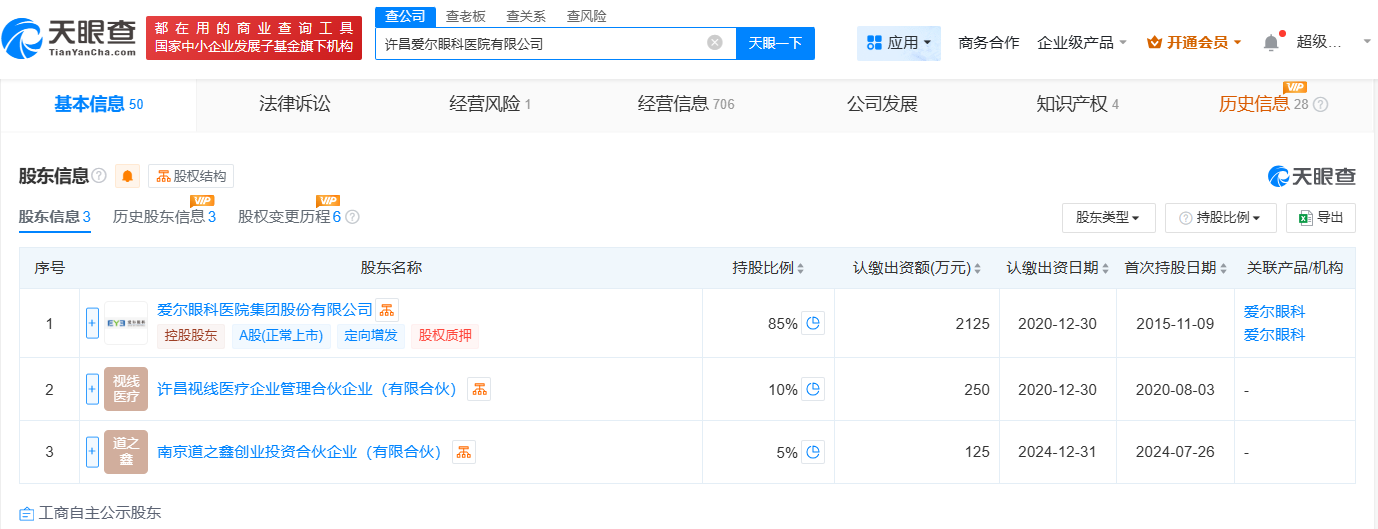Click the 天眼一下 search button
This screenshot has height=529, width=1378.
[x=775, y=43]
